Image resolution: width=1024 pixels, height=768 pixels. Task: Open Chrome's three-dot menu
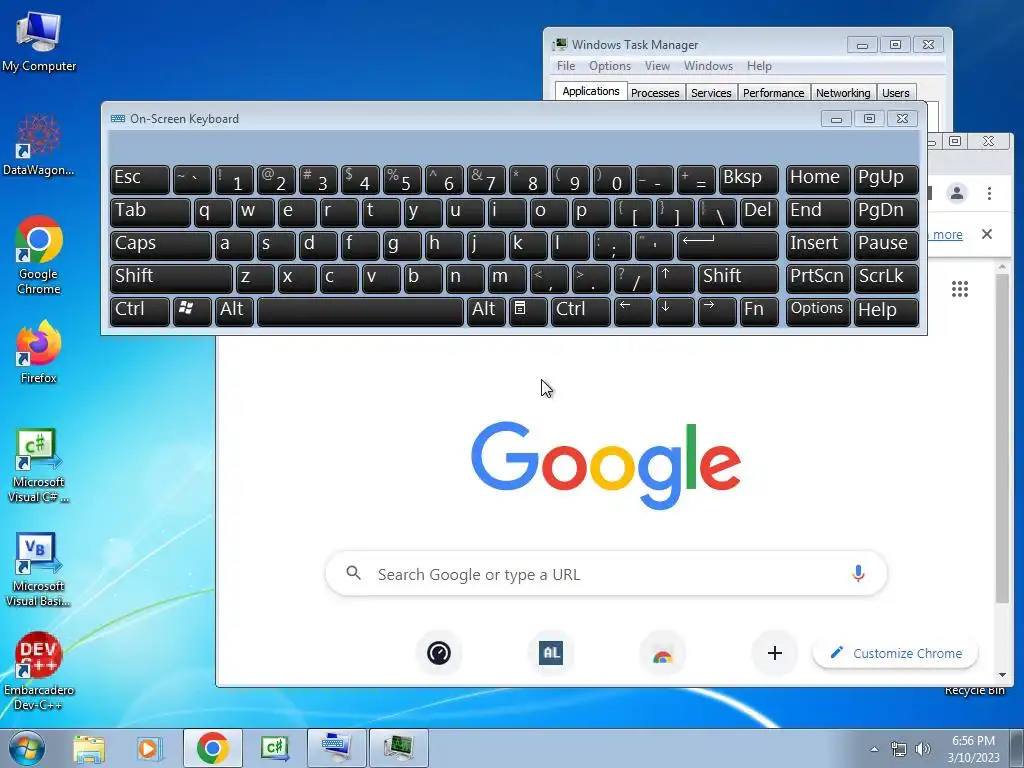[x=989, y=193]
